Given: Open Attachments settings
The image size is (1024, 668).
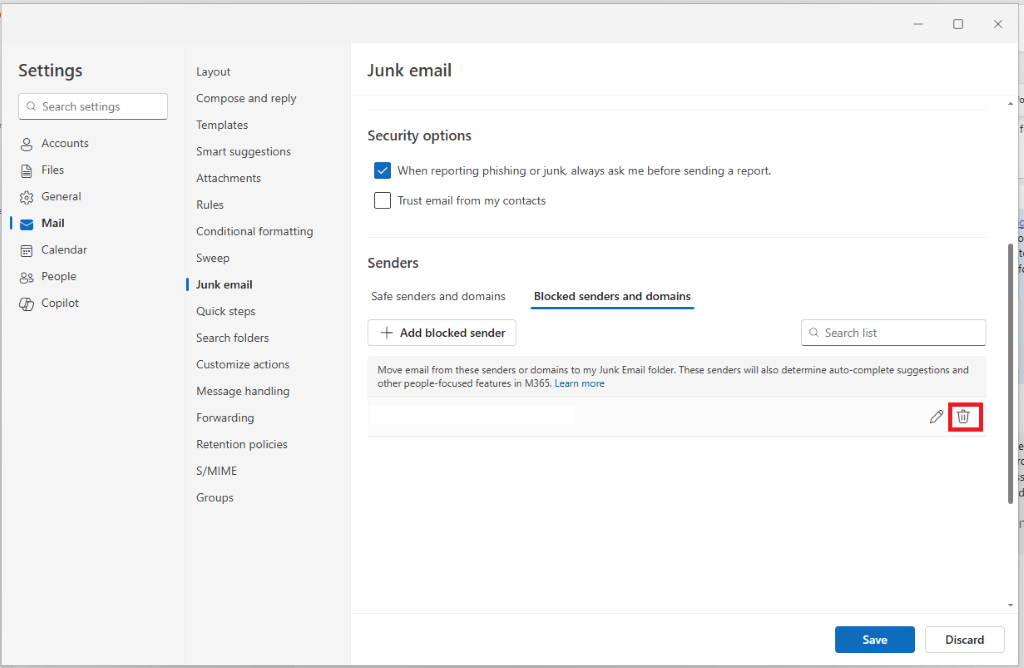Looking at the screenshot, I should [228, 178].
